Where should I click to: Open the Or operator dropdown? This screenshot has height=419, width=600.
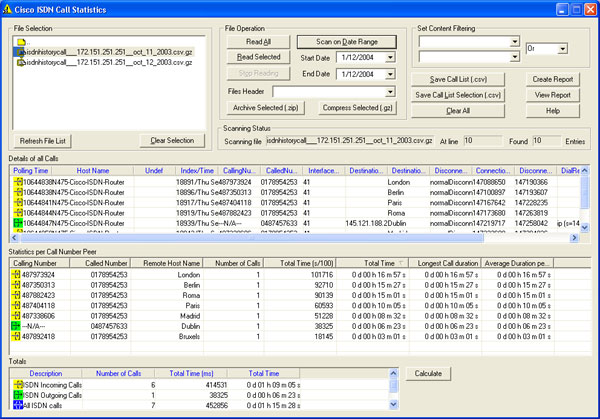click(561, 47)
